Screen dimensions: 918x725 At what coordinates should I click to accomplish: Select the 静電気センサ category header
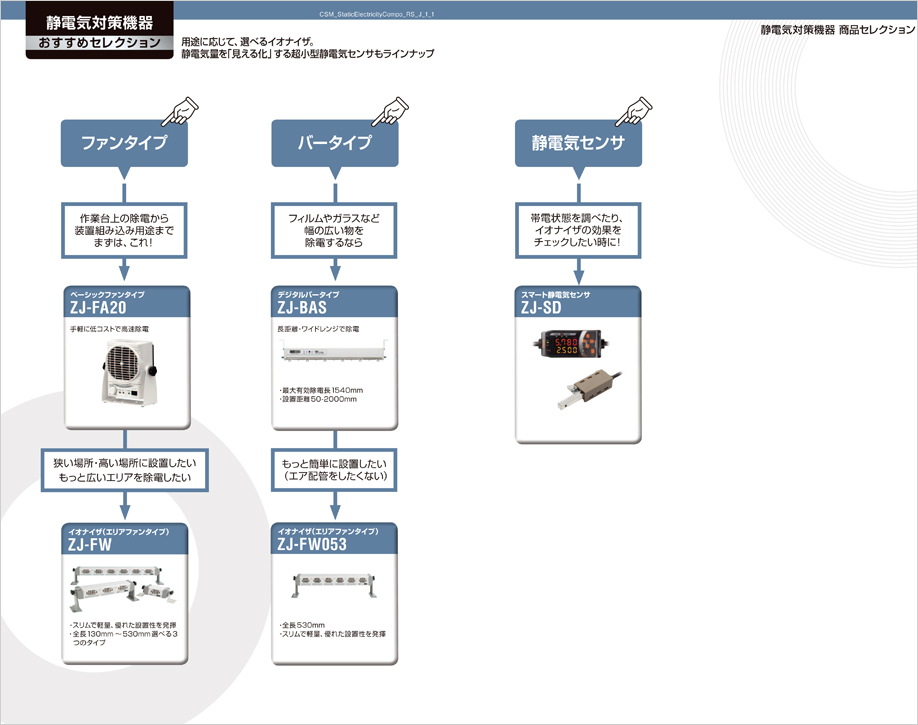tap(578, 143)
